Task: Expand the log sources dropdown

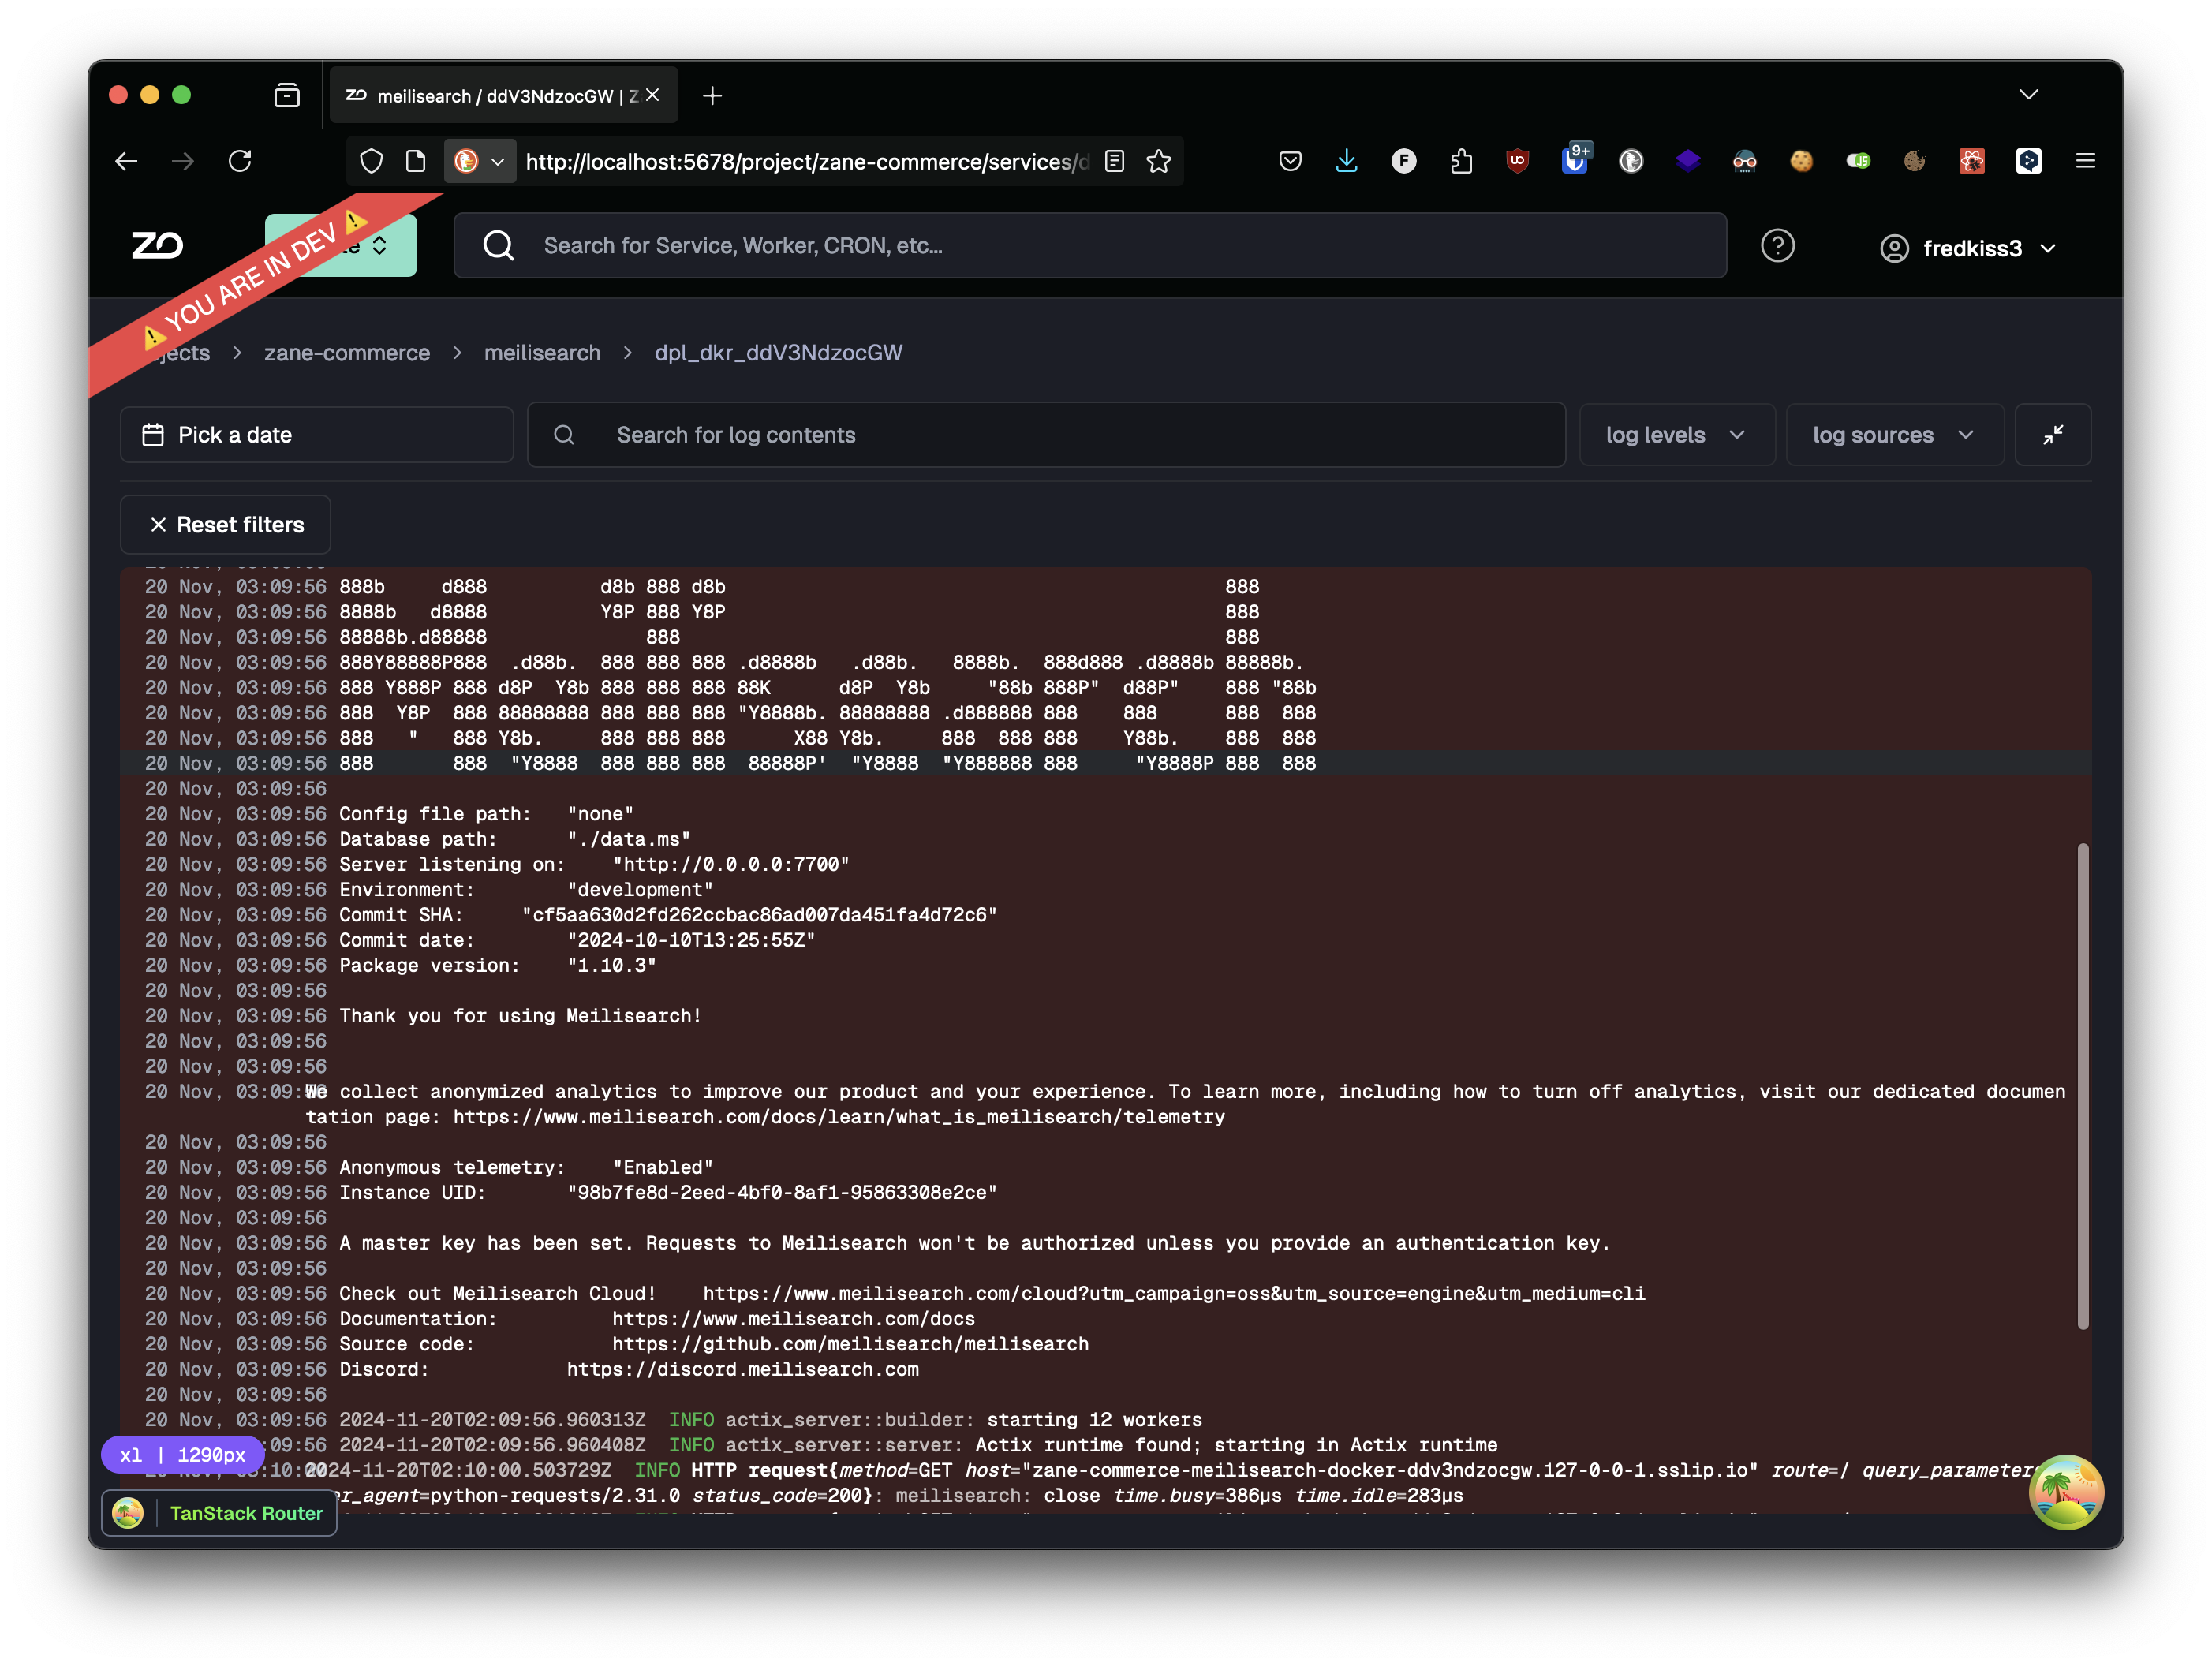Action: [x=1894, y=435]
